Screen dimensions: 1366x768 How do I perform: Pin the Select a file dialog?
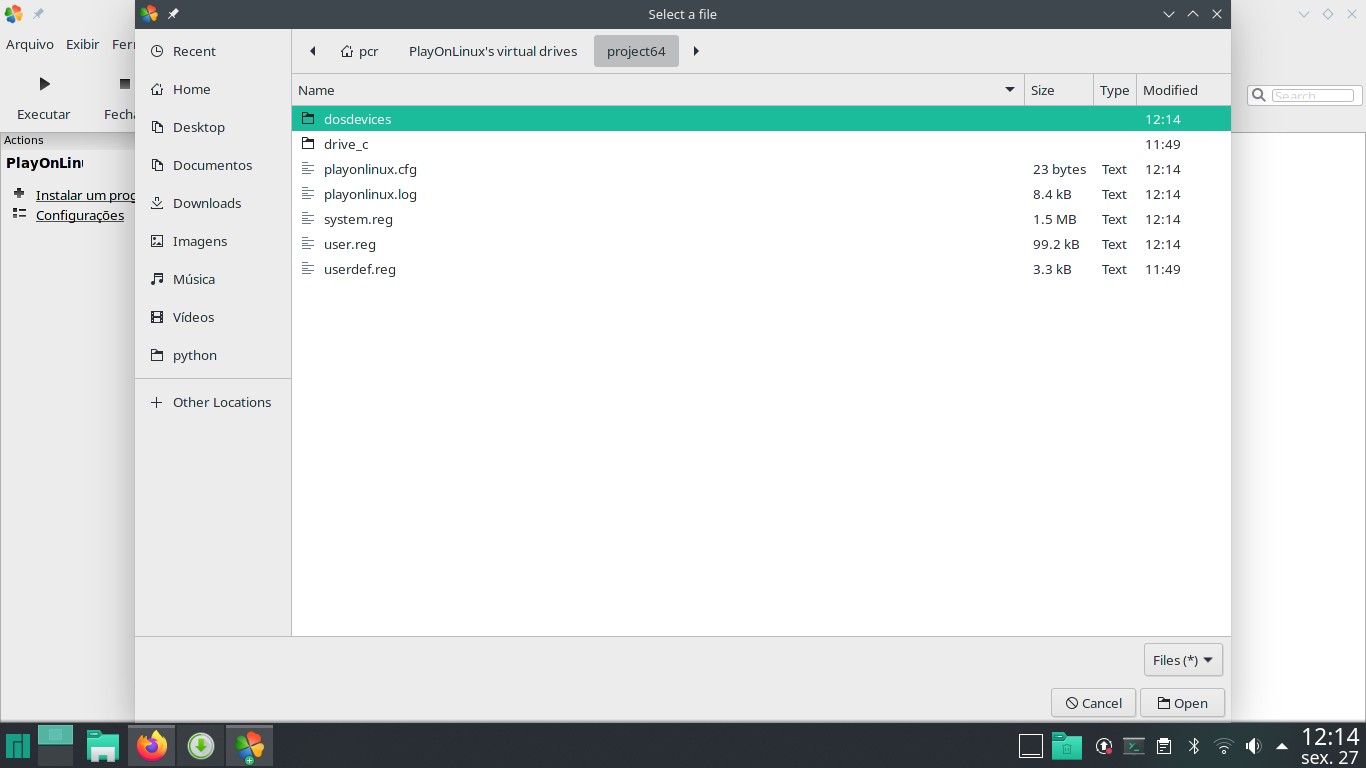click(173, 14)
